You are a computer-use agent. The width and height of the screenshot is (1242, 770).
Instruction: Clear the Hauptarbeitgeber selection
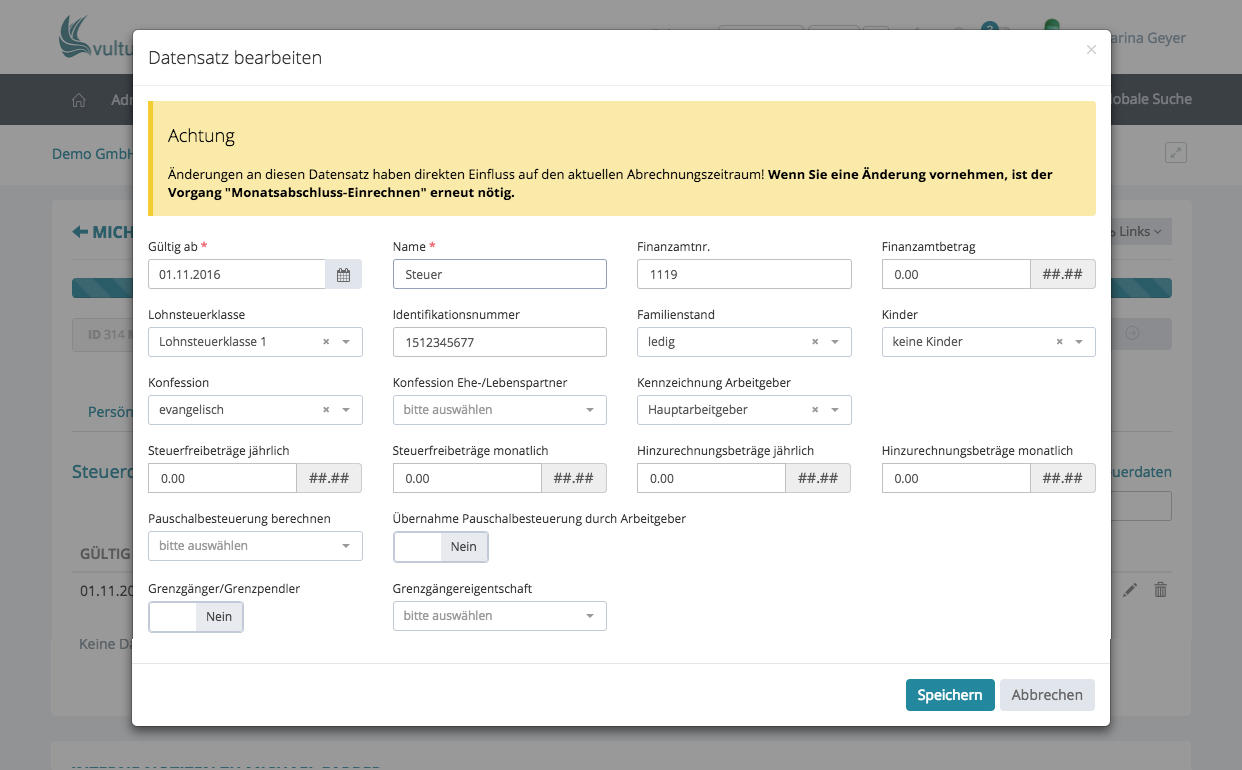coord(815,410)
